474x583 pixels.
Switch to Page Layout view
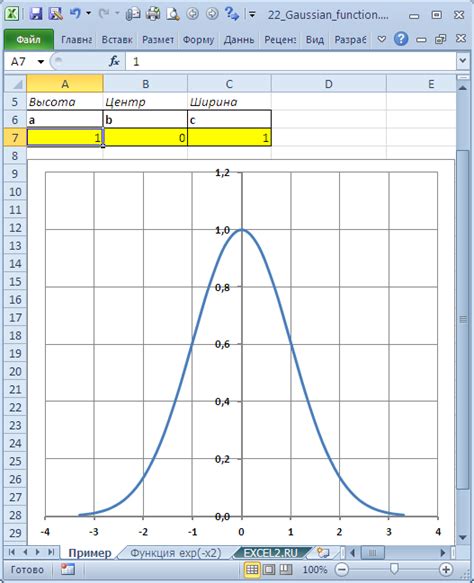[x=269, y=569]
